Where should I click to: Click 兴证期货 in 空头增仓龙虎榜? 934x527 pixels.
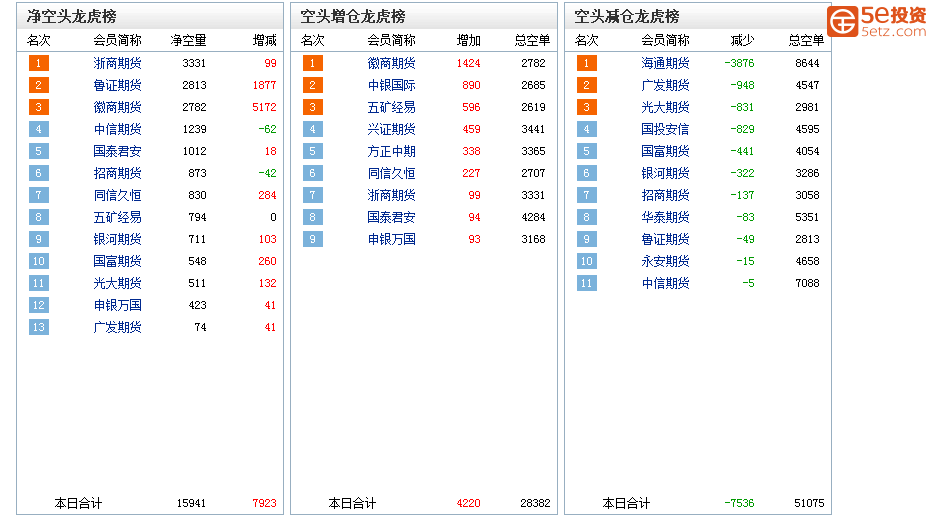[391, 129]
